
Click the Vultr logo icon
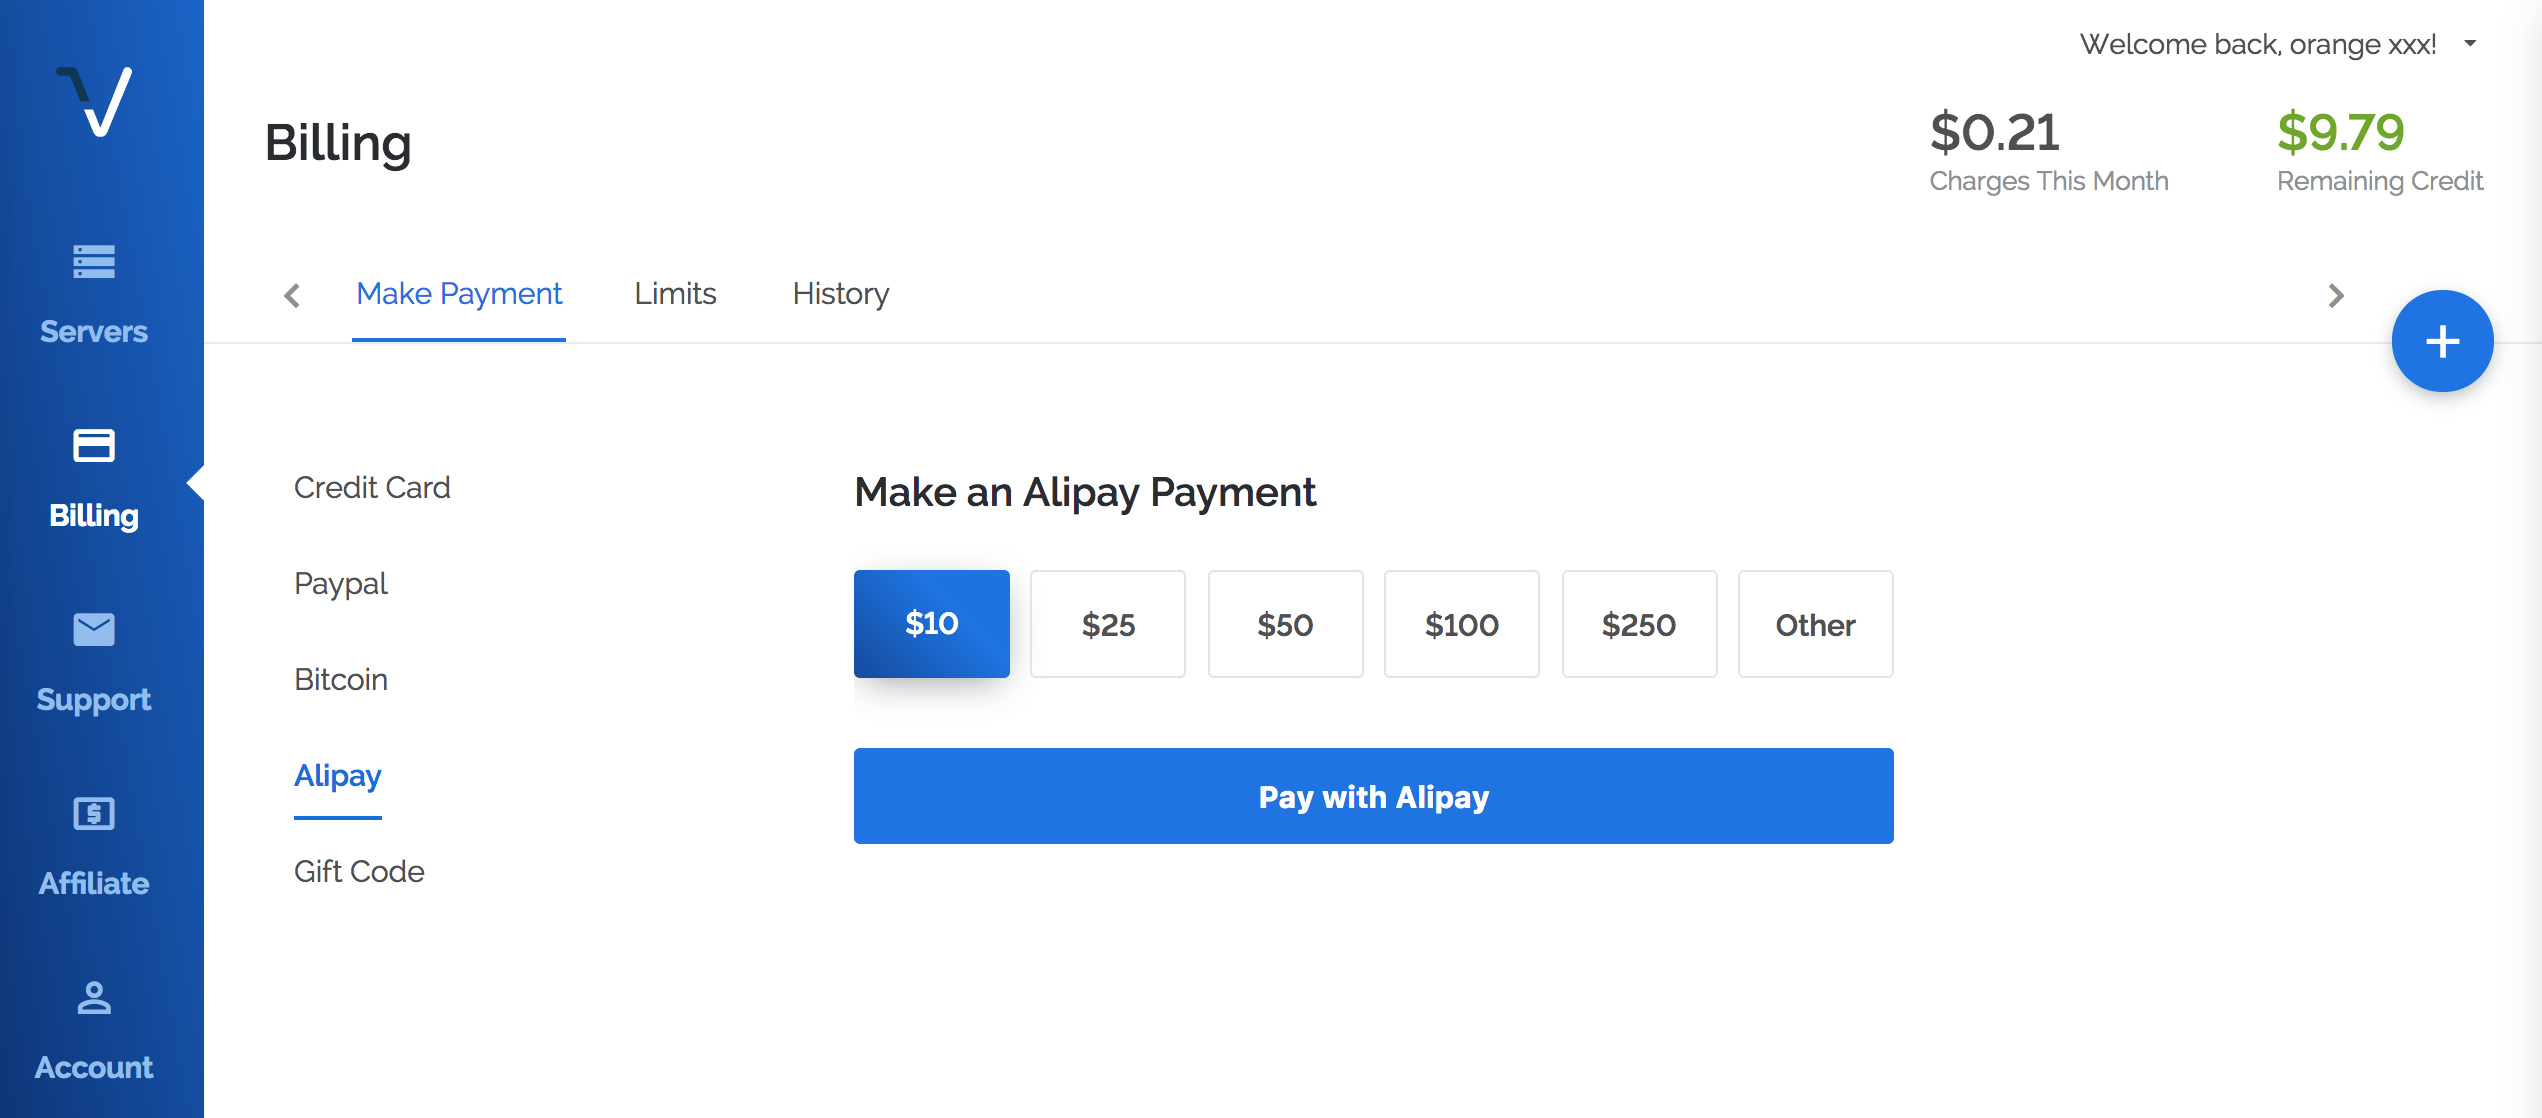tap(94, 101)
